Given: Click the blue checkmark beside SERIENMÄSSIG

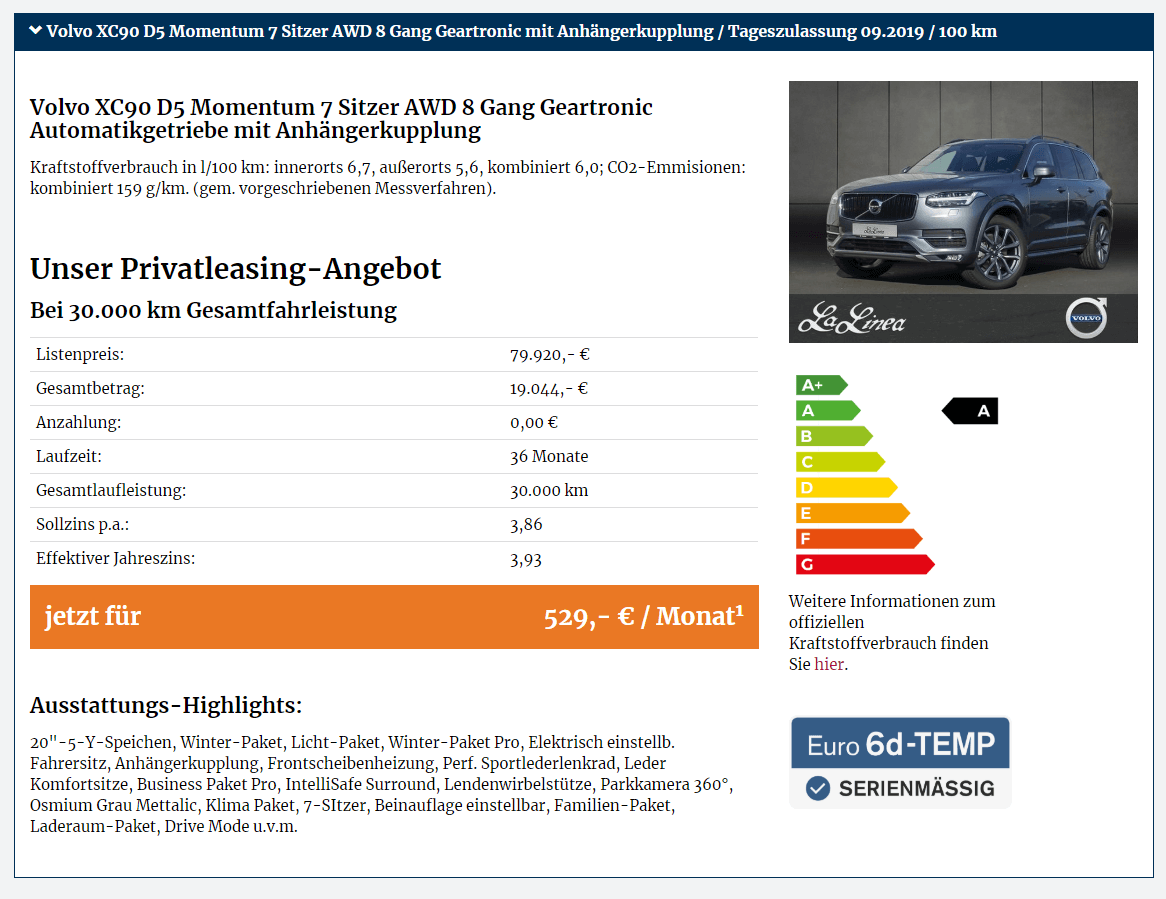Looking at the screenshot, I should click(818, 788).
